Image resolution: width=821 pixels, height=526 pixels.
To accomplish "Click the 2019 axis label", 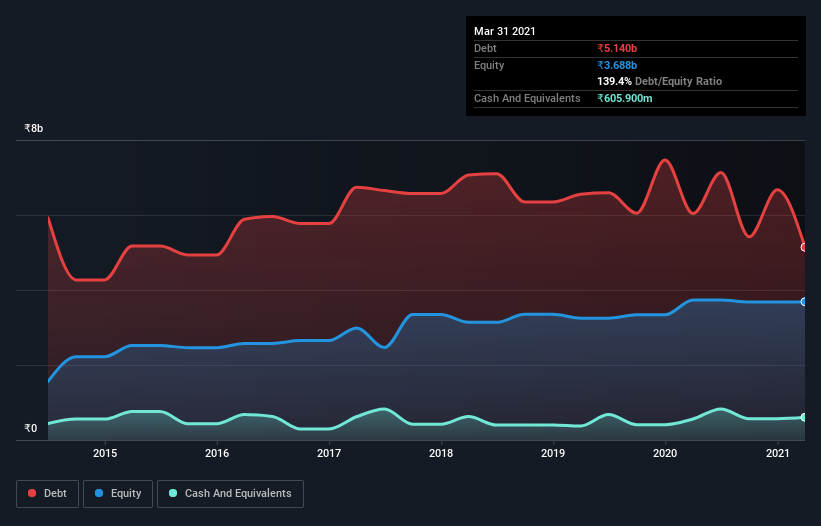I will click(553, 453).
